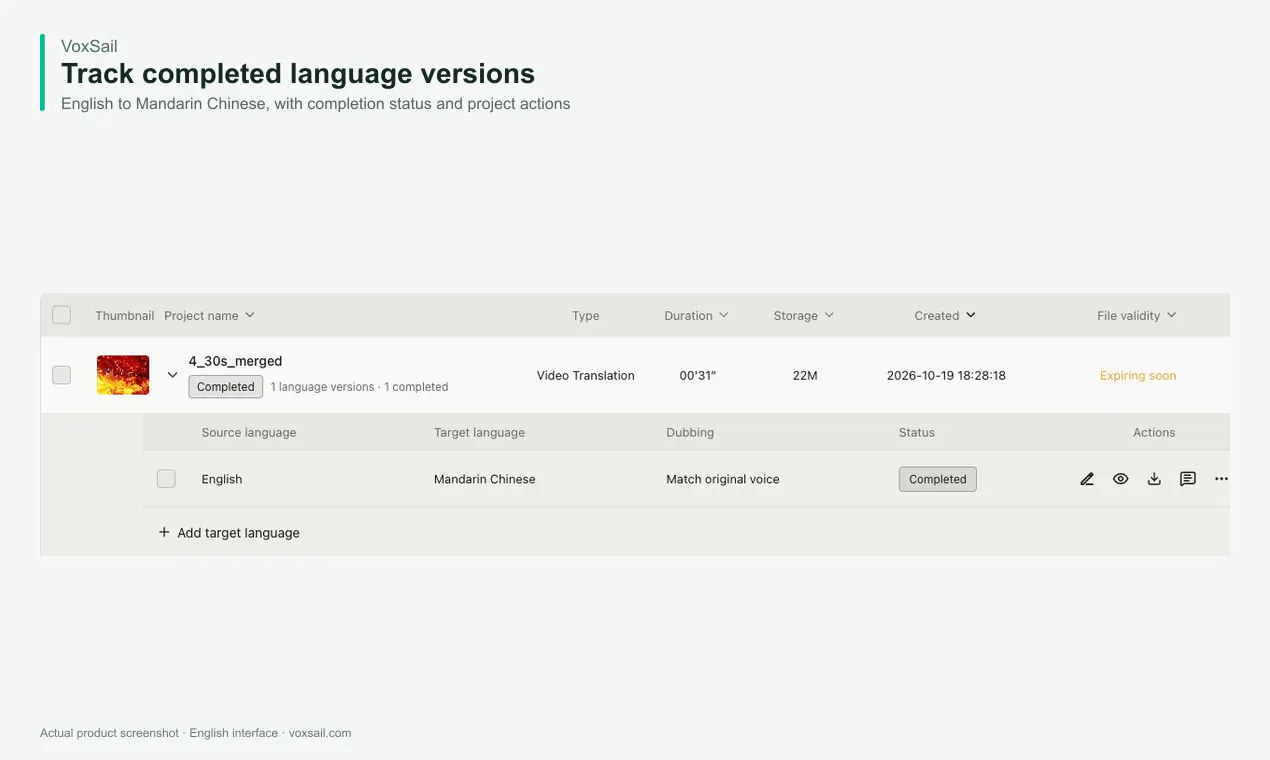Preview the Mandarin Chinese version via the eye icon

1121,479
